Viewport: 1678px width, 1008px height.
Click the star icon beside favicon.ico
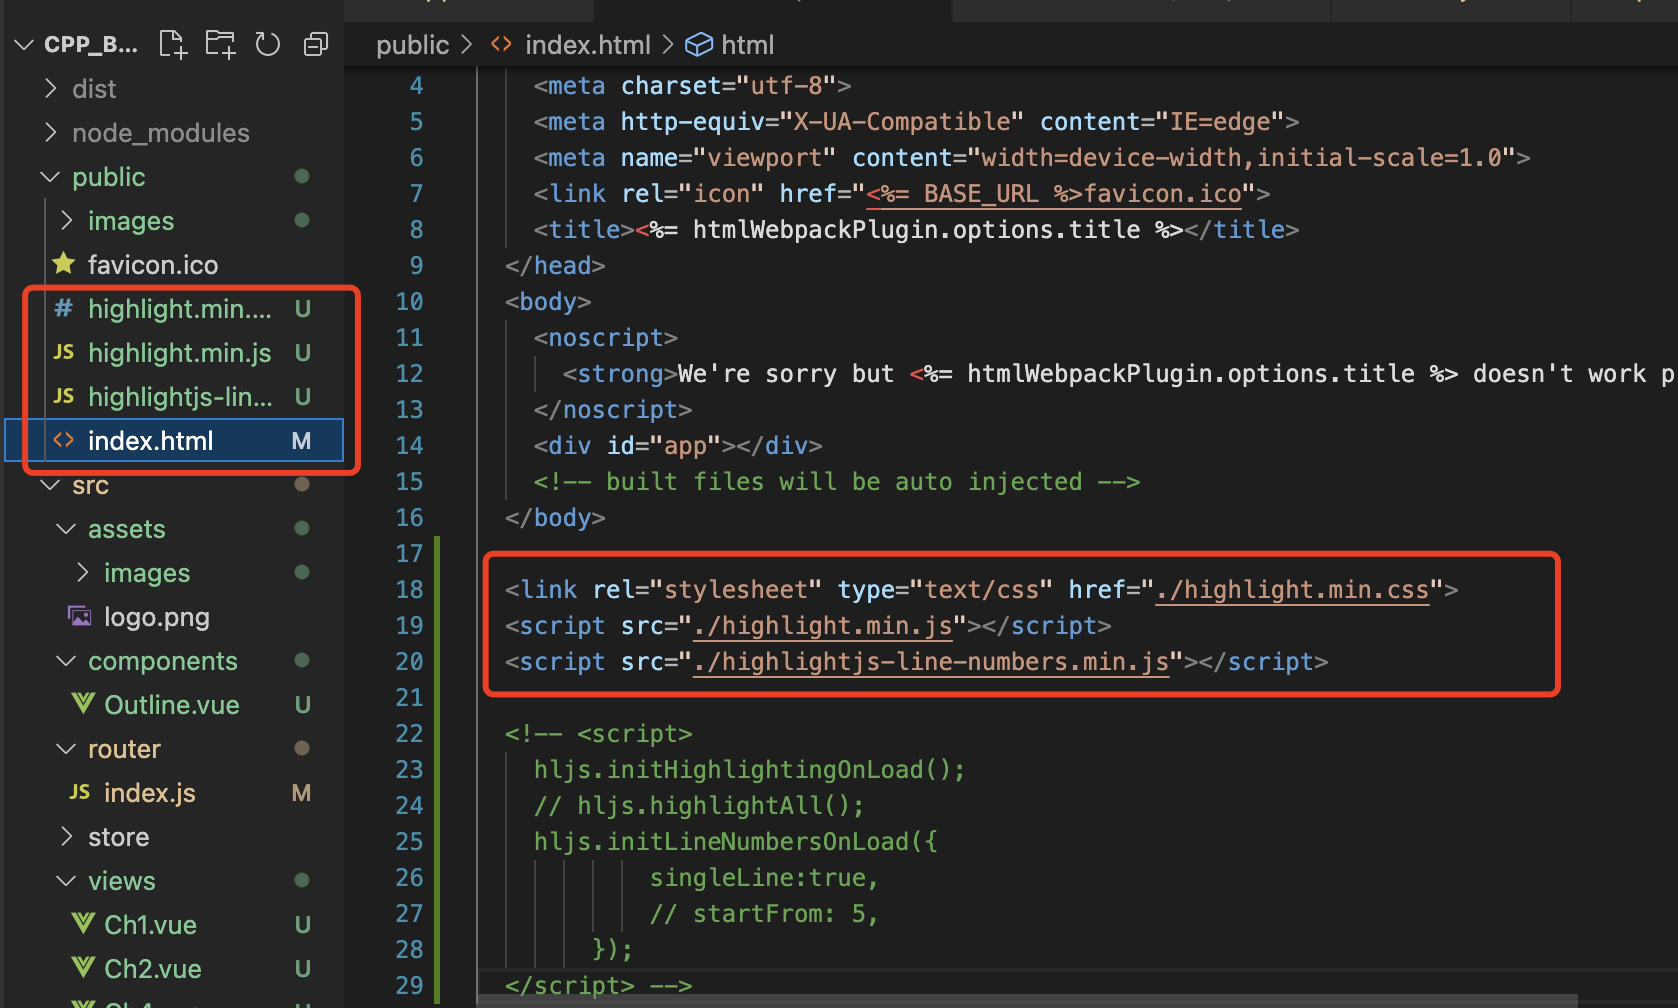pyautogui.click(x=64, y=264)
